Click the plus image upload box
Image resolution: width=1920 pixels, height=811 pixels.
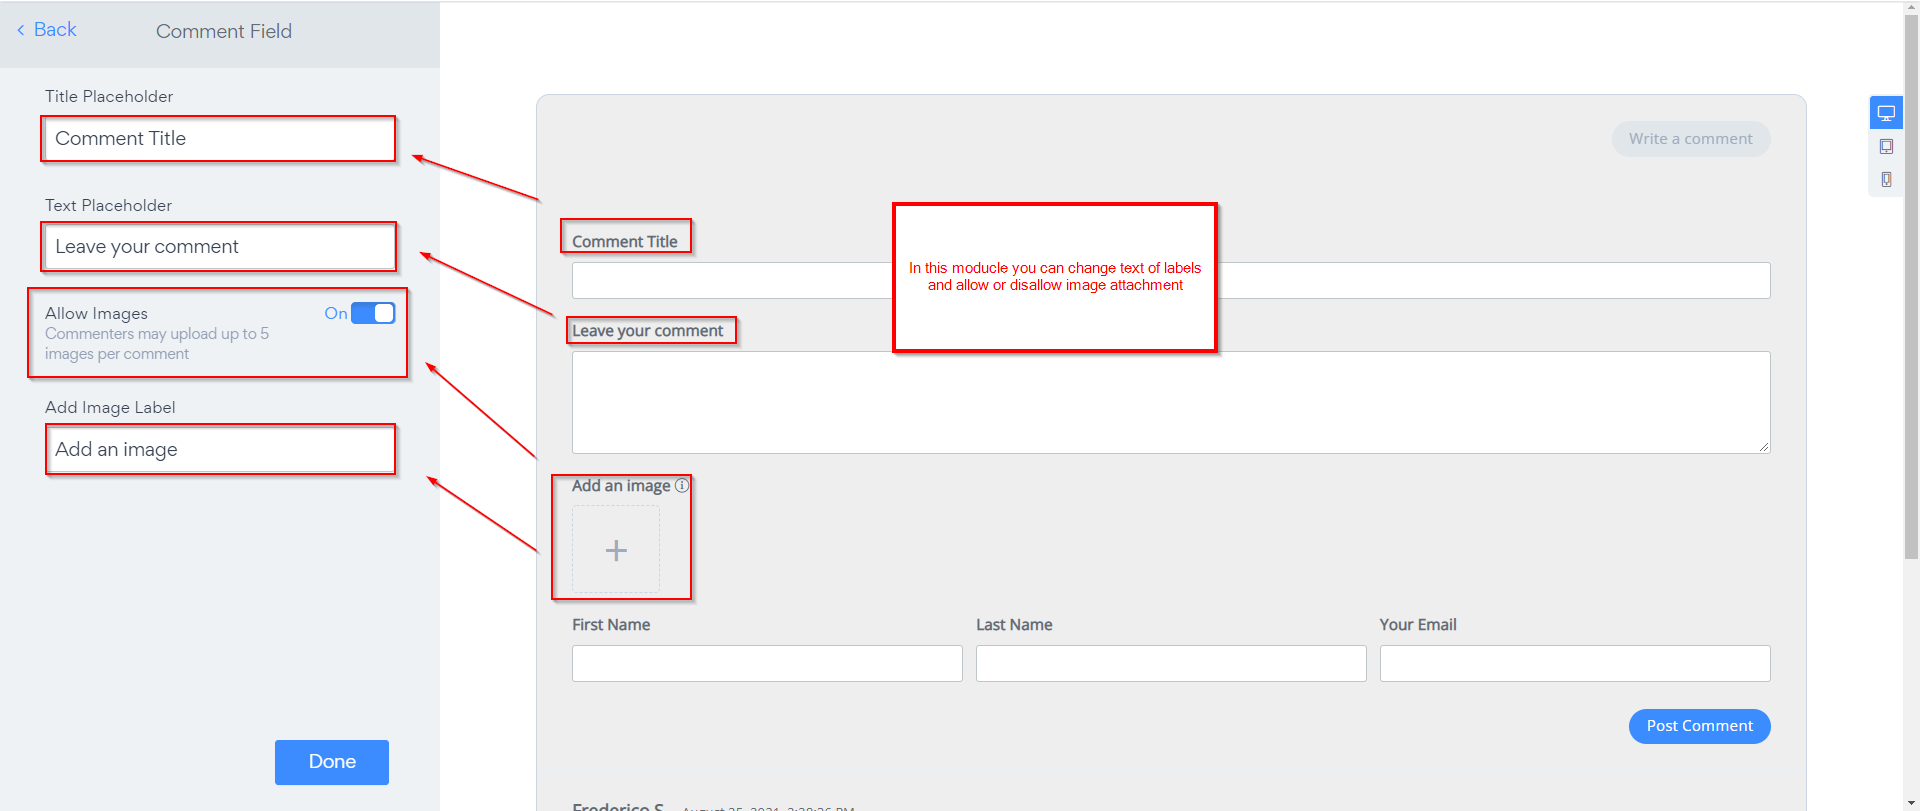pos(616,550)
